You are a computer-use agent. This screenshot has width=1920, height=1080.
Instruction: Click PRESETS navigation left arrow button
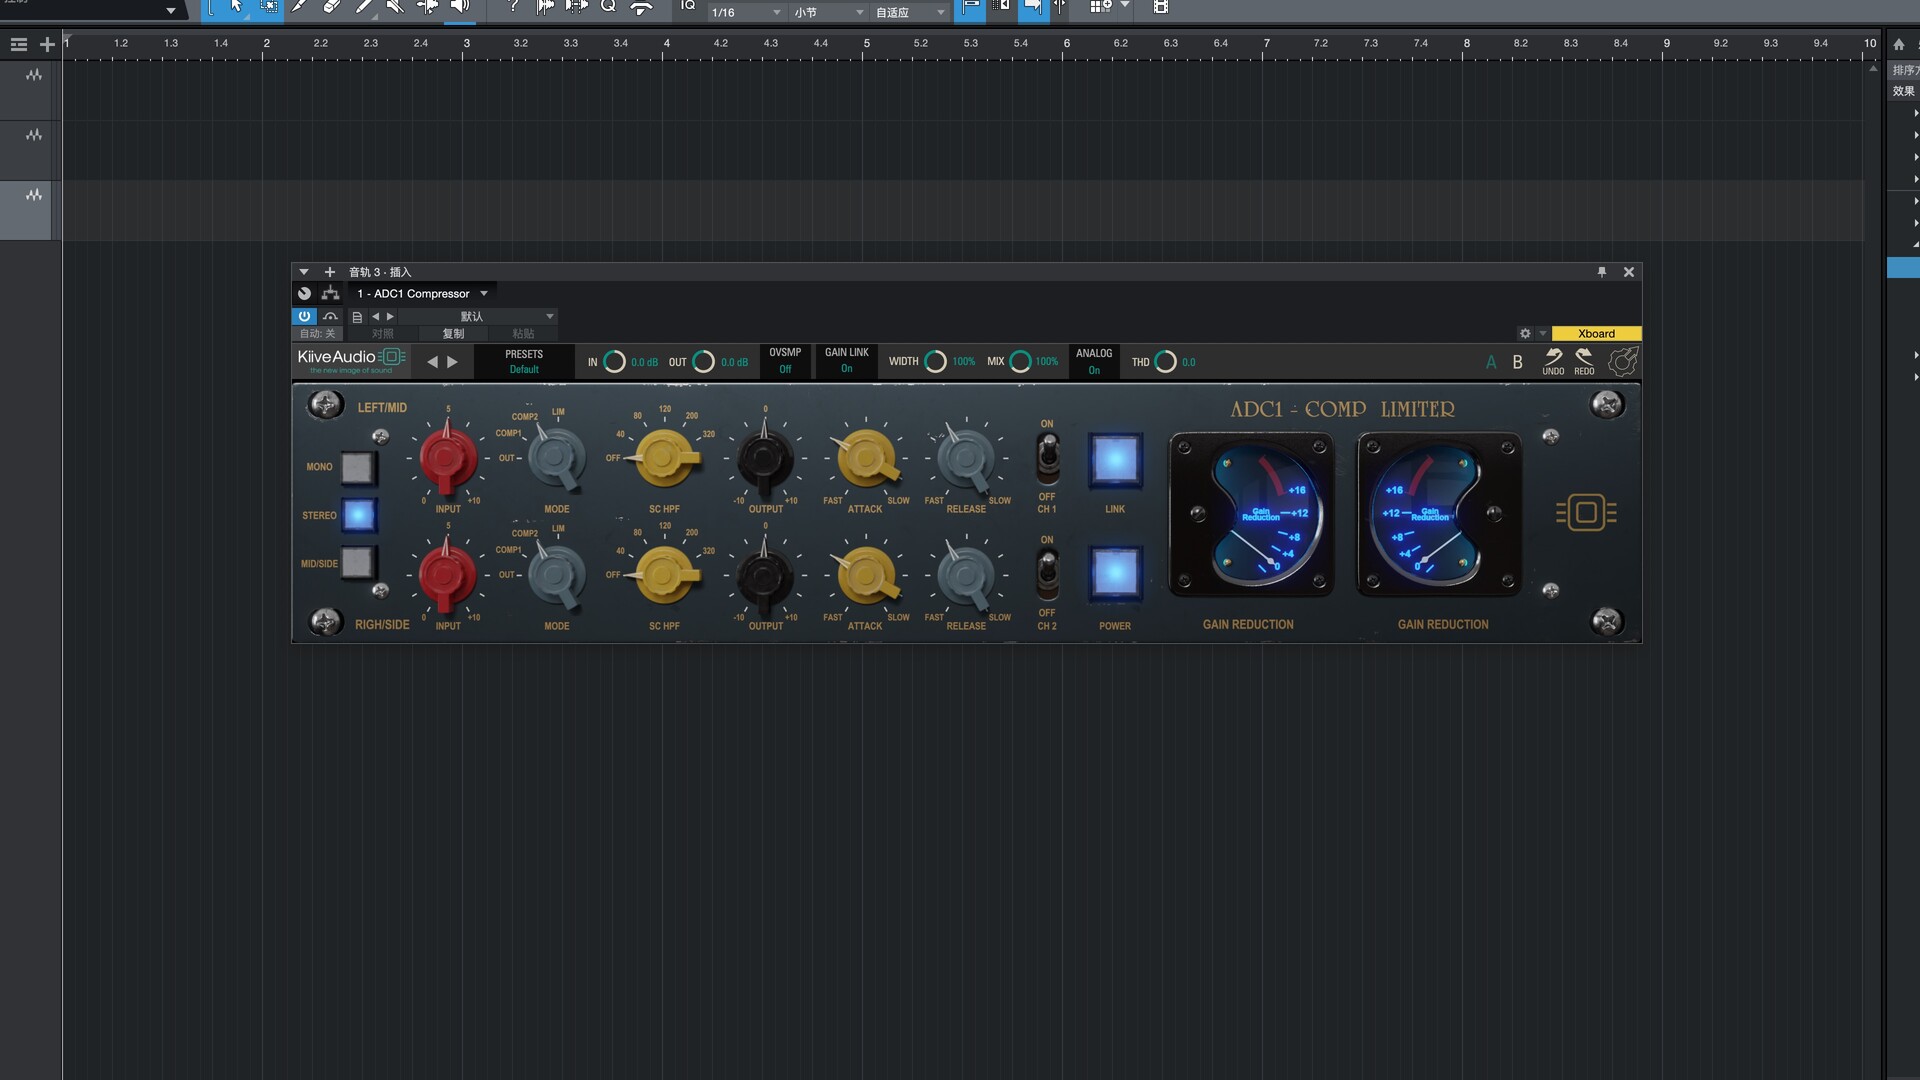[x=433, y=361]
